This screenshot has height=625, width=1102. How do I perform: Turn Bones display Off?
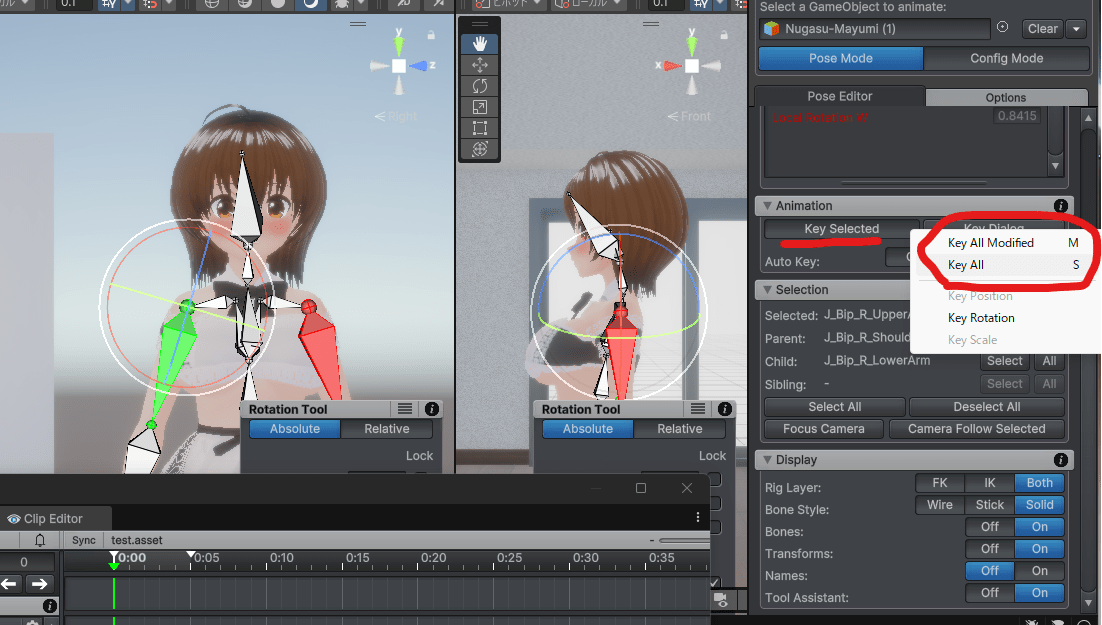click(x=990, y=527)
